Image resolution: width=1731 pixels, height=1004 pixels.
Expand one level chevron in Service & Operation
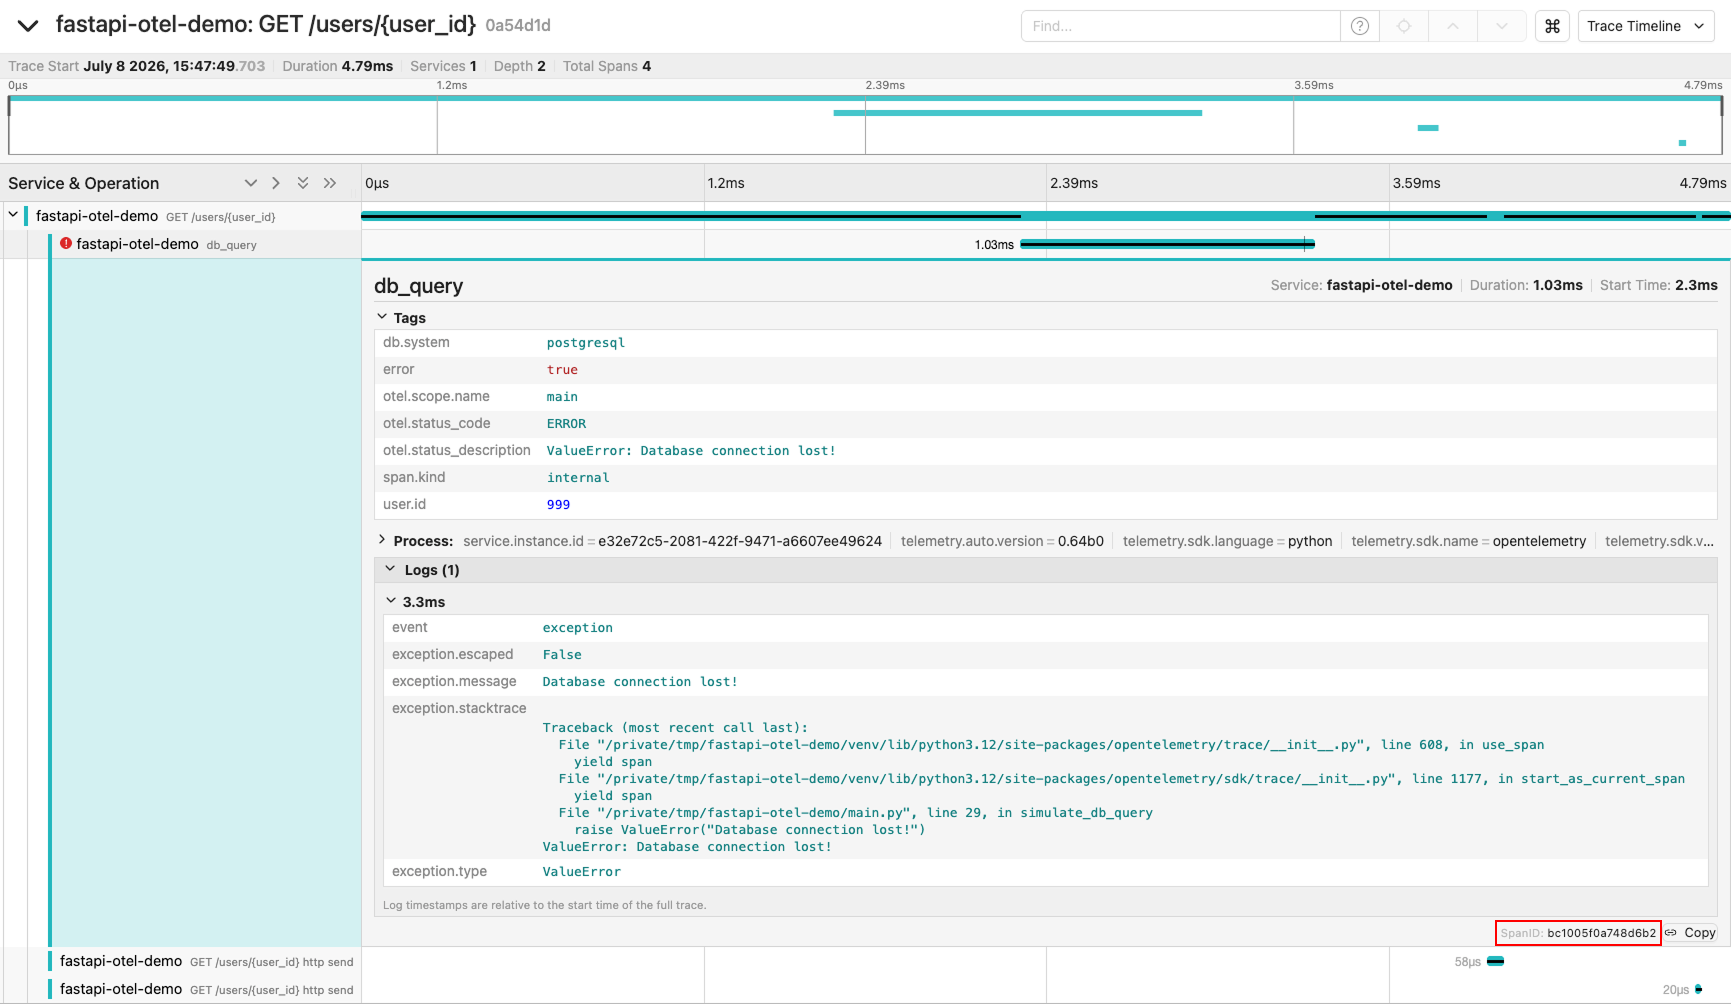tap(276, 183)
